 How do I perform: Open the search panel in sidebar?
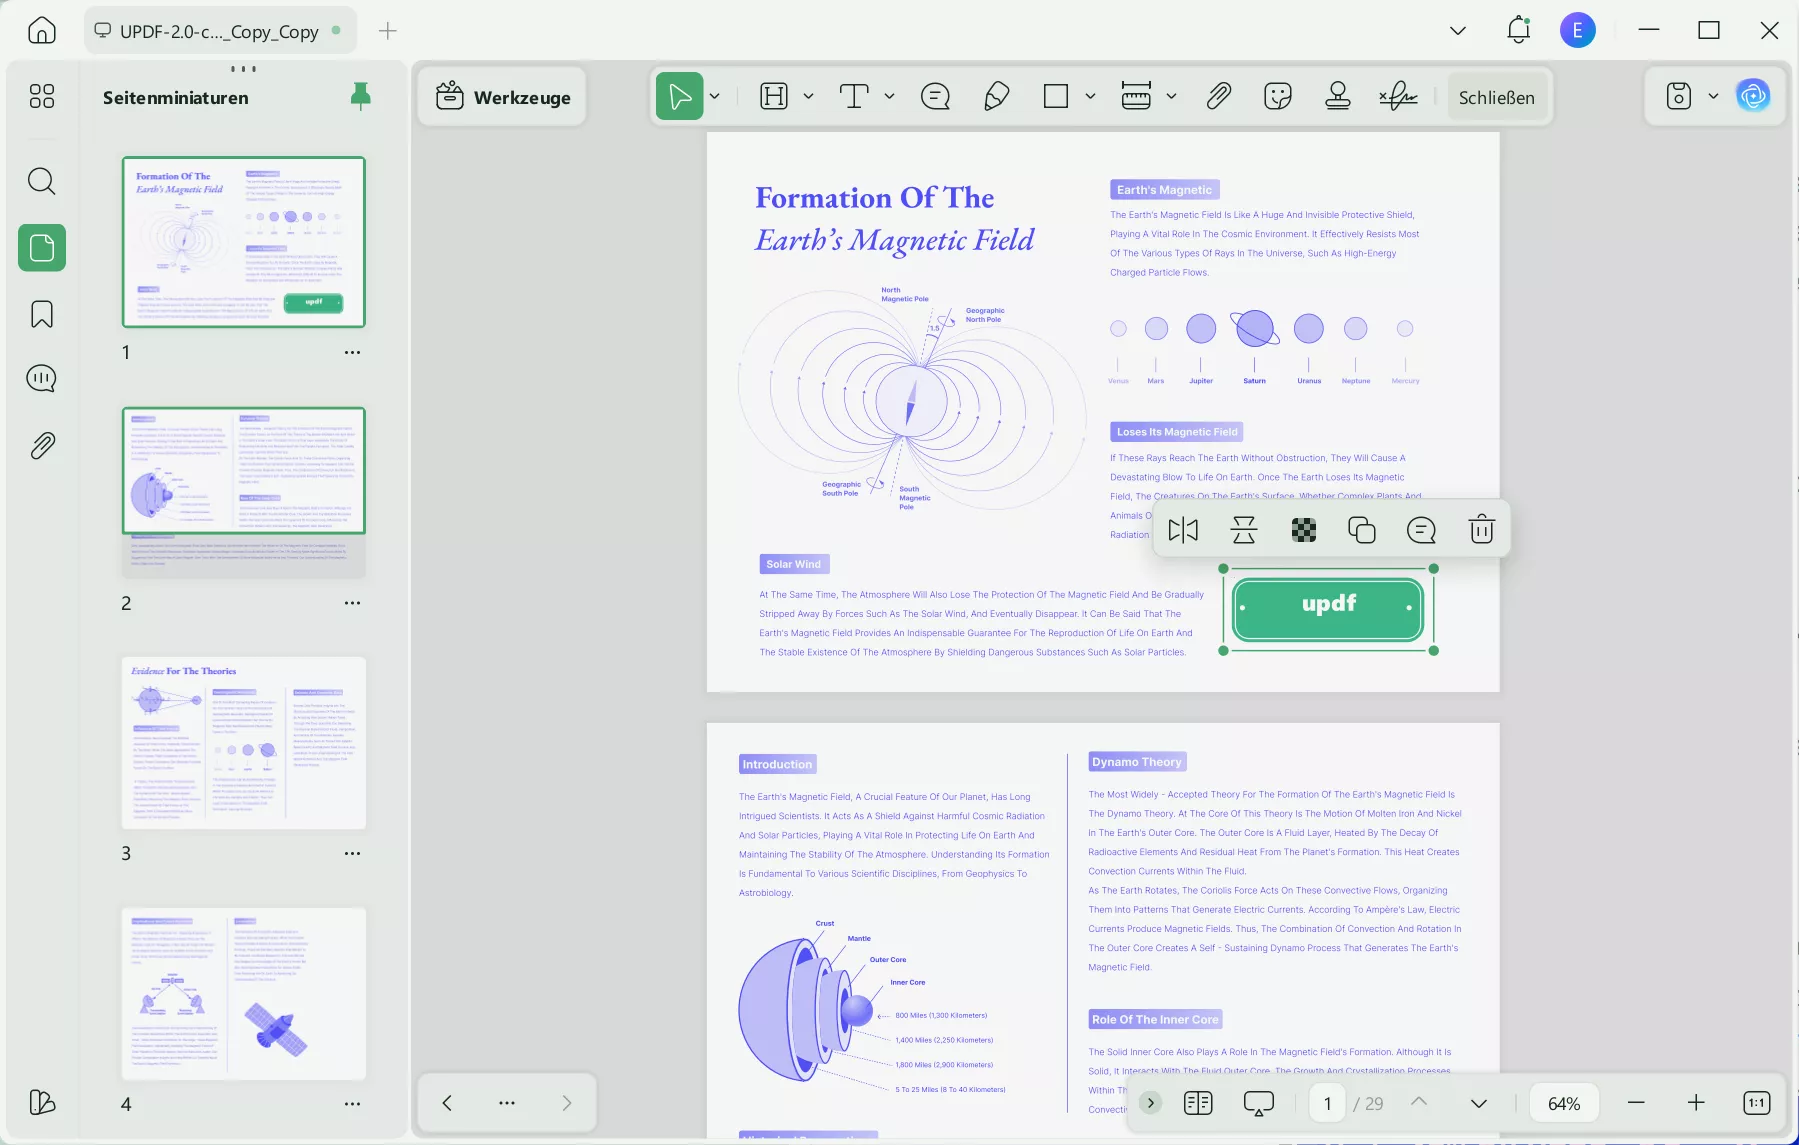click(42, 181)
